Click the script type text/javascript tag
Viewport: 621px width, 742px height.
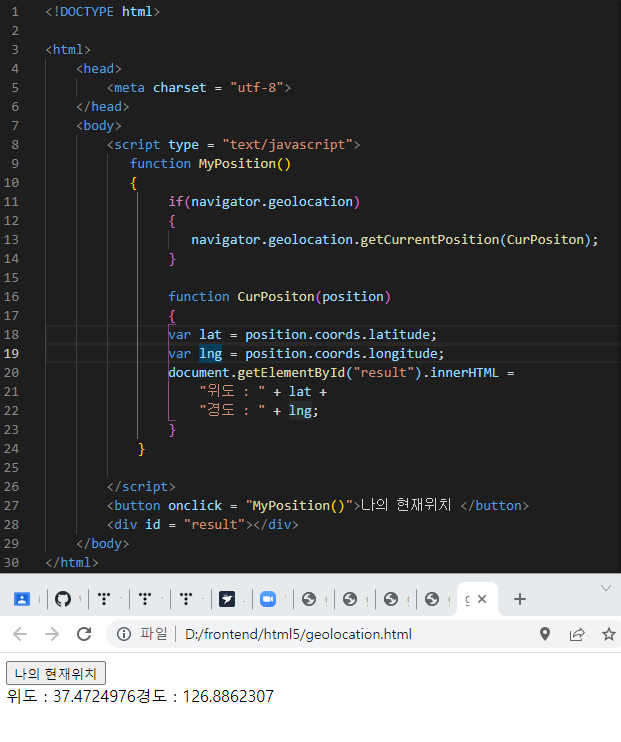(233, 144)
